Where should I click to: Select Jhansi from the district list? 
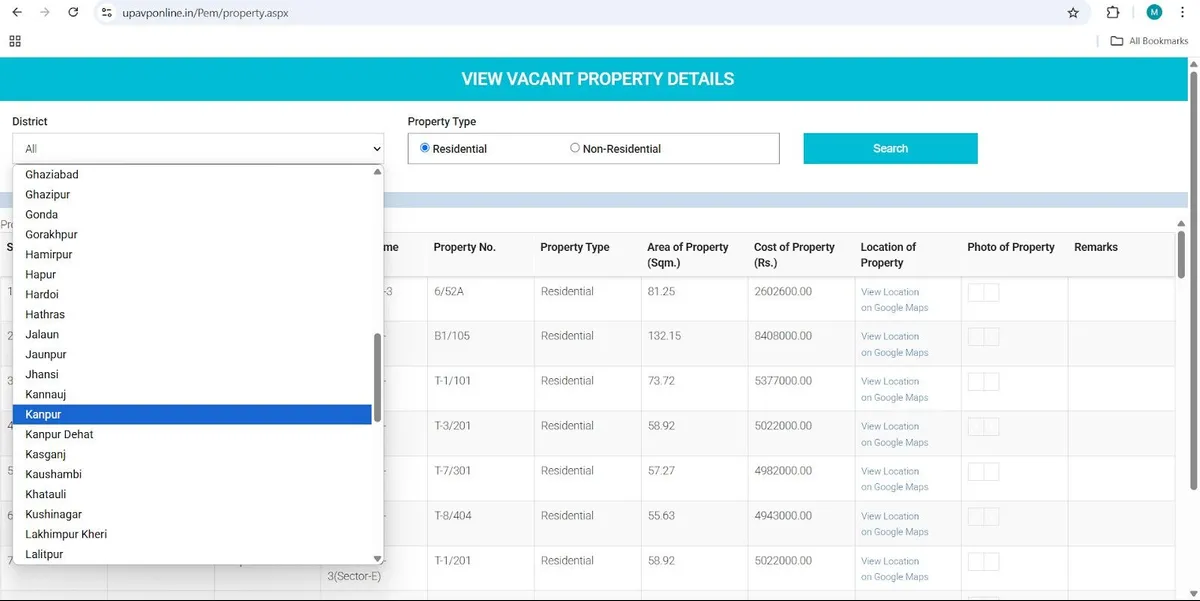41,374
